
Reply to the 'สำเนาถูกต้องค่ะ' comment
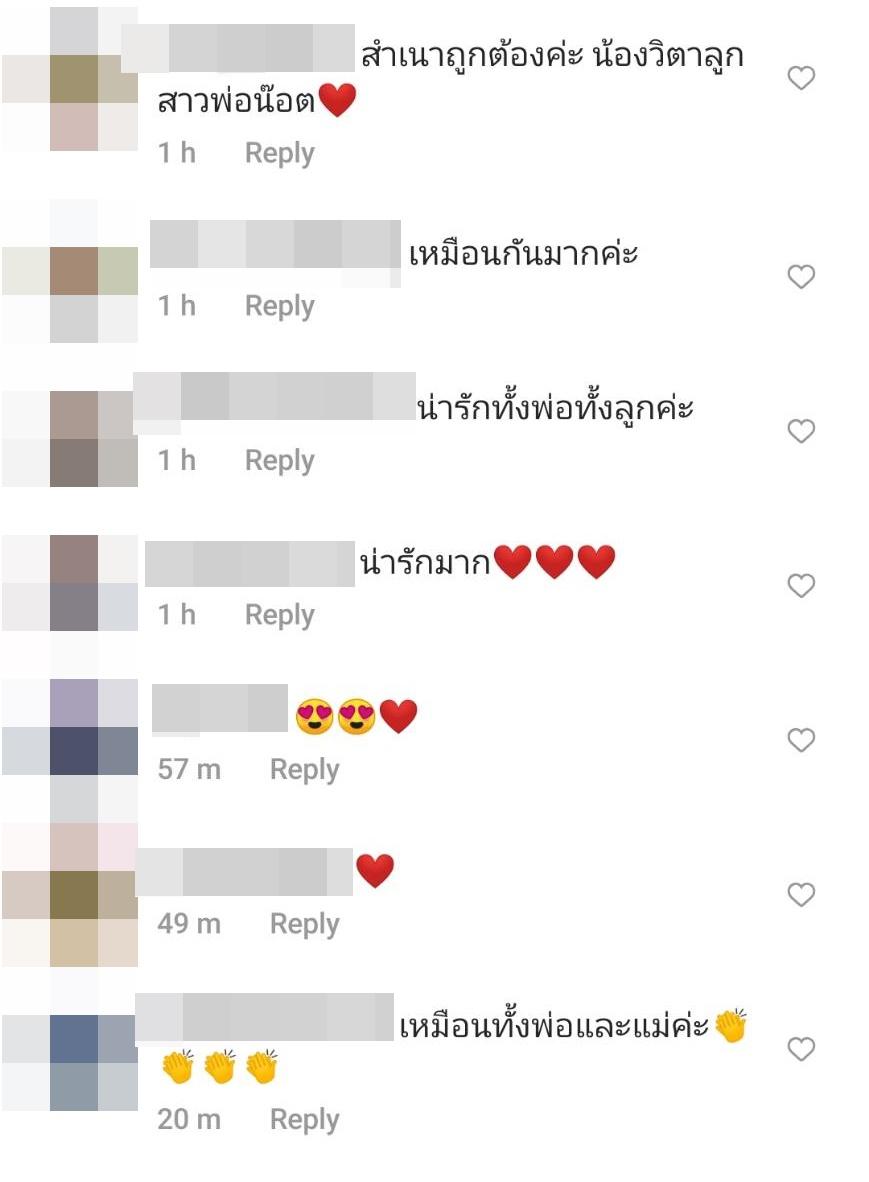pyautogui.click(x=280, y=153)
